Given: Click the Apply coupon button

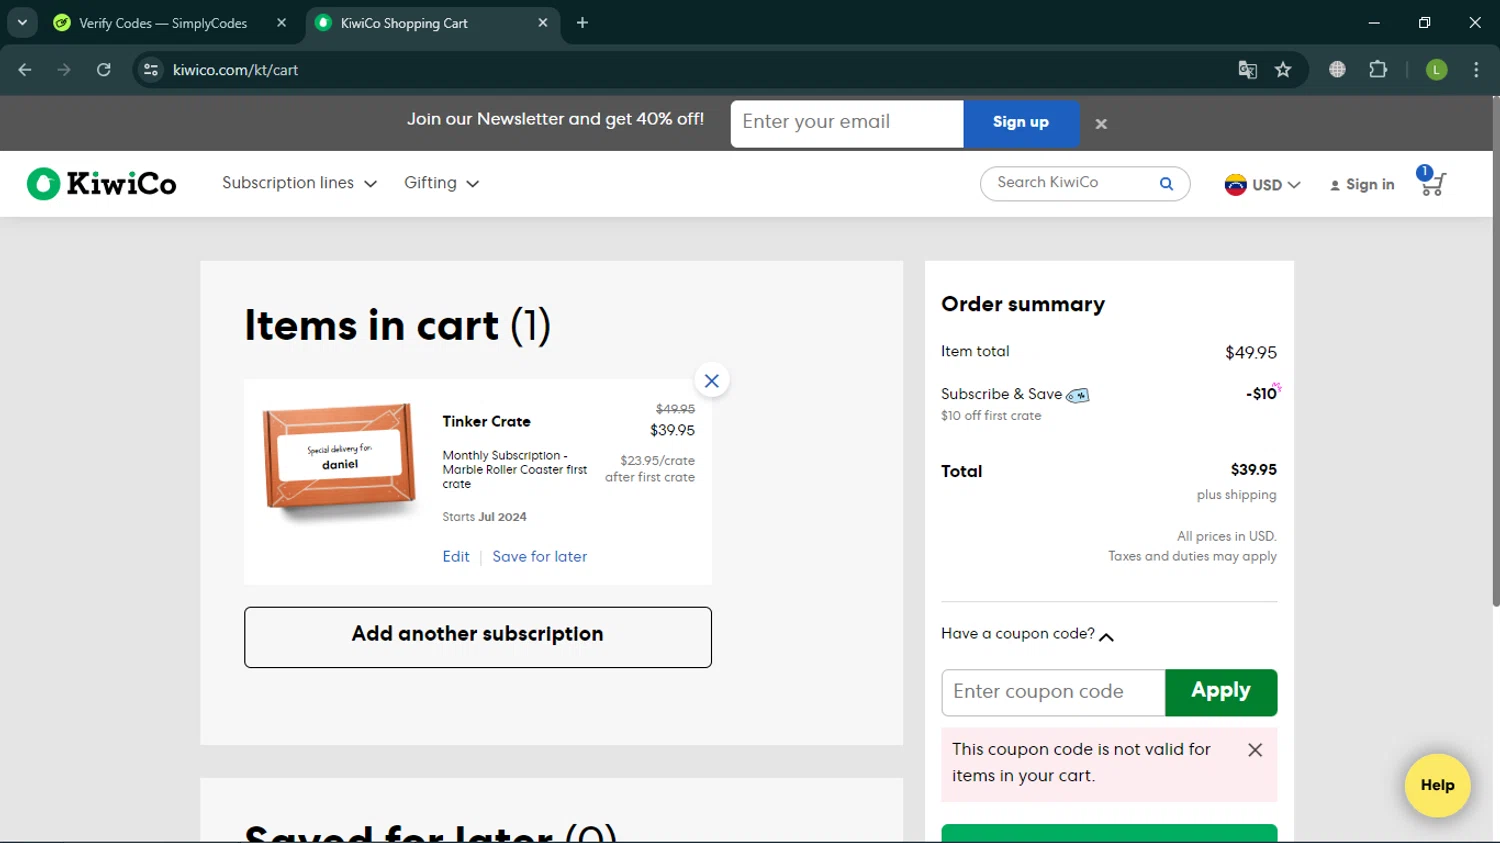Looking at the screenshot, I should click(1221, 692).
